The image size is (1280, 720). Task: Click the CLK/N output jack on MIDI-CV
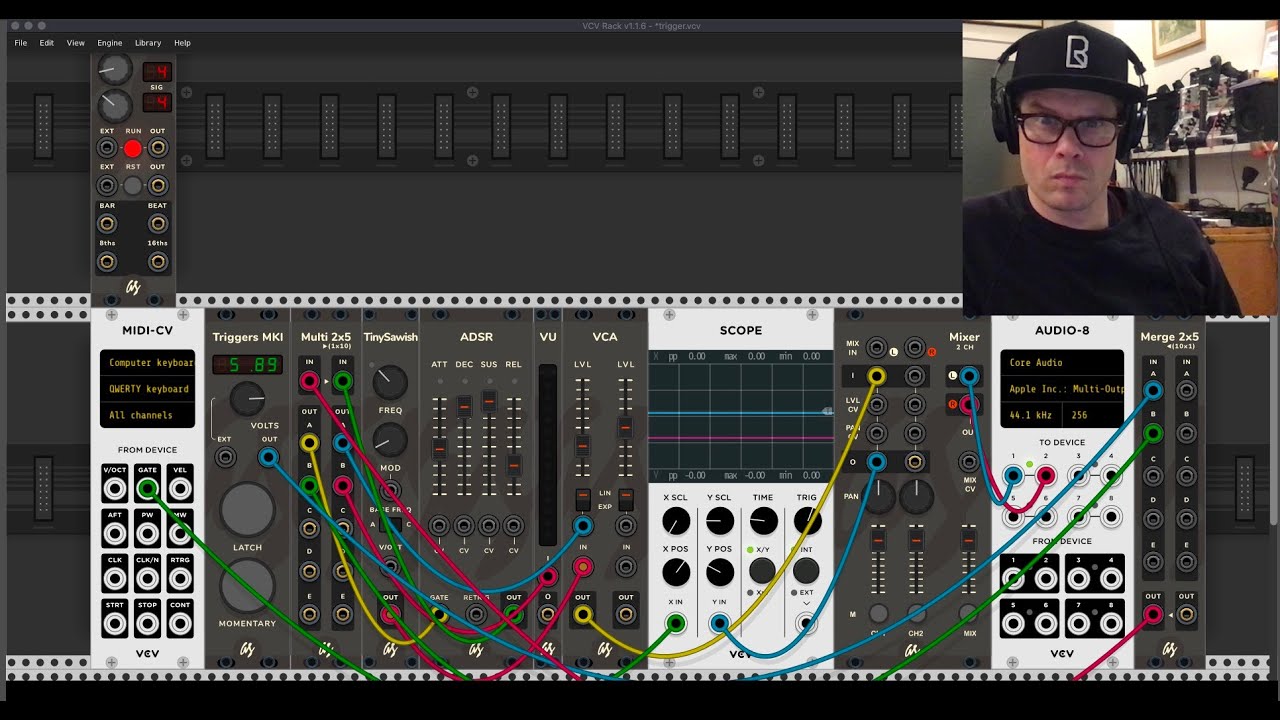coord(148,579)
